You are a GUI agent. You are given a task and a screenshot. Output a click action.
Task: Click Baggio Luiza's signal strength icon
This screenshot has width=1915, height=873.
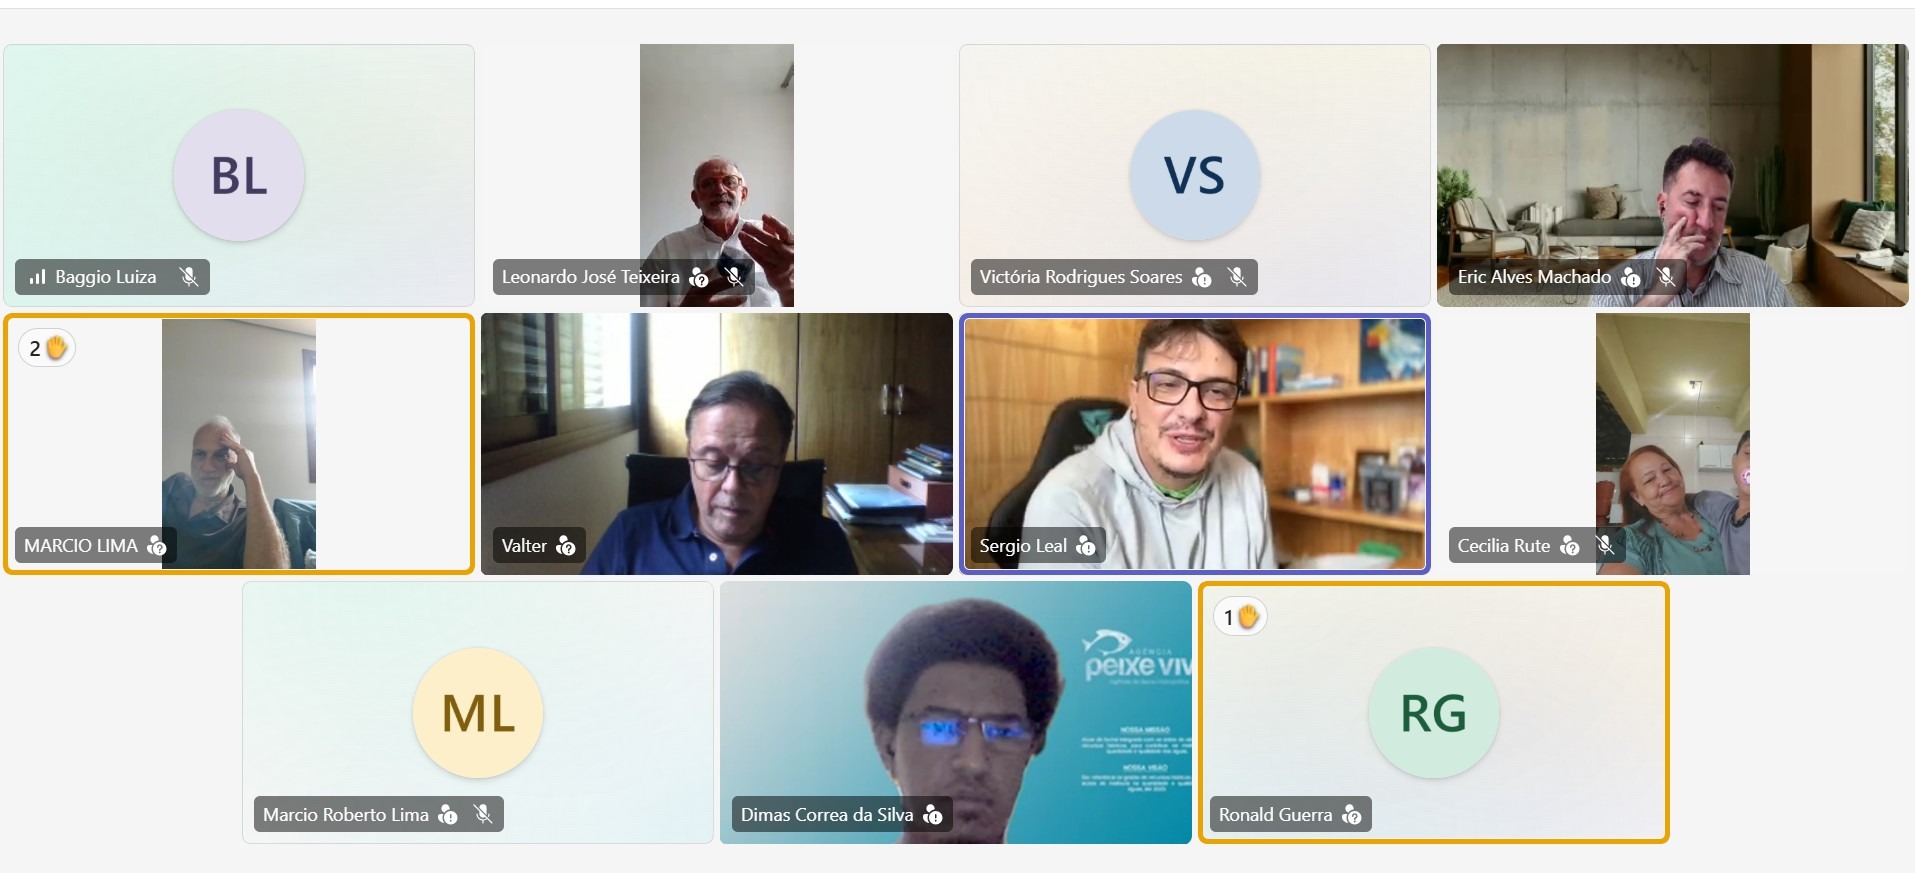pos(37,277)
